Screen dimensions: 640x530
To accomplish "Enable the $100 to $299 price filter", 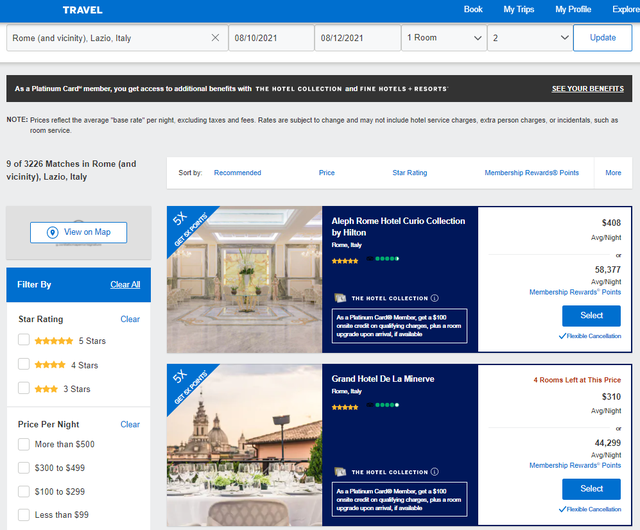I will pyautogui.click(x=24, y=491).
